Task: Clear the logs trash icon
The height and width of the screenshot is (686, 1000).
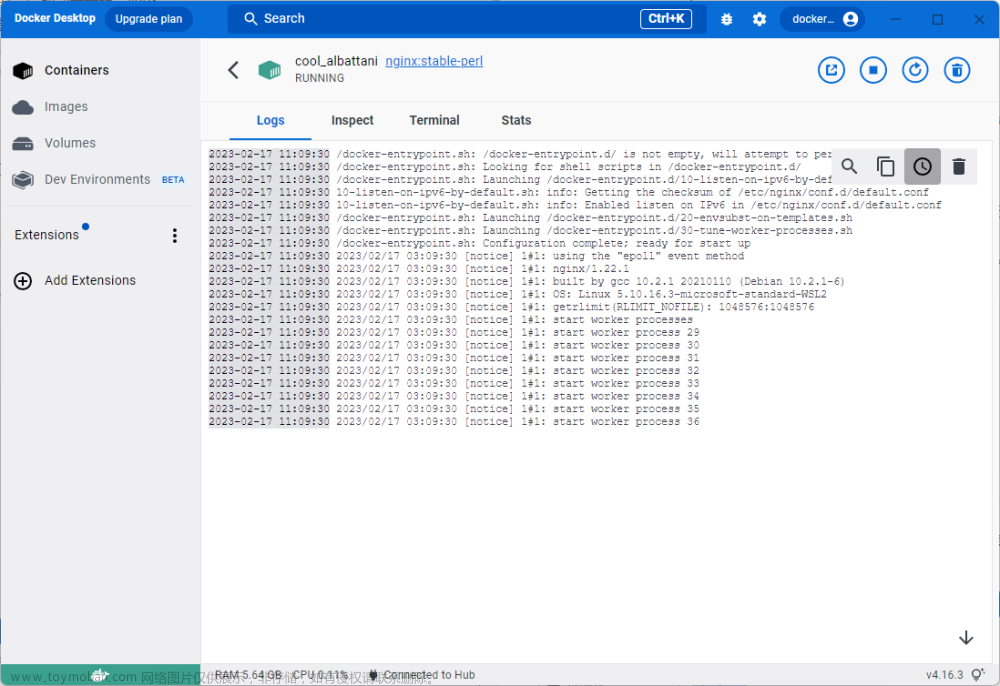Action: pos(959,166)
